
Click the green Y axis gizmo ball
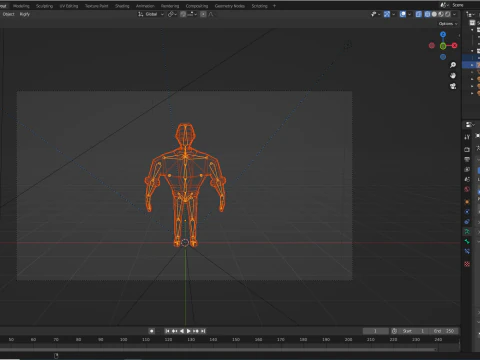tap(443, 46)
